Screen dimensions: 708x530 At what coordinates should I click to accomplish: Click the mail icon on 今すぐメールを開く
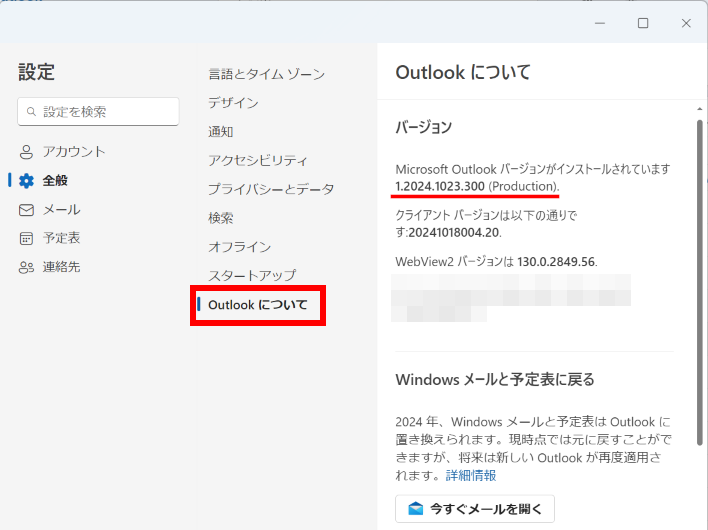tap(415, 509)
